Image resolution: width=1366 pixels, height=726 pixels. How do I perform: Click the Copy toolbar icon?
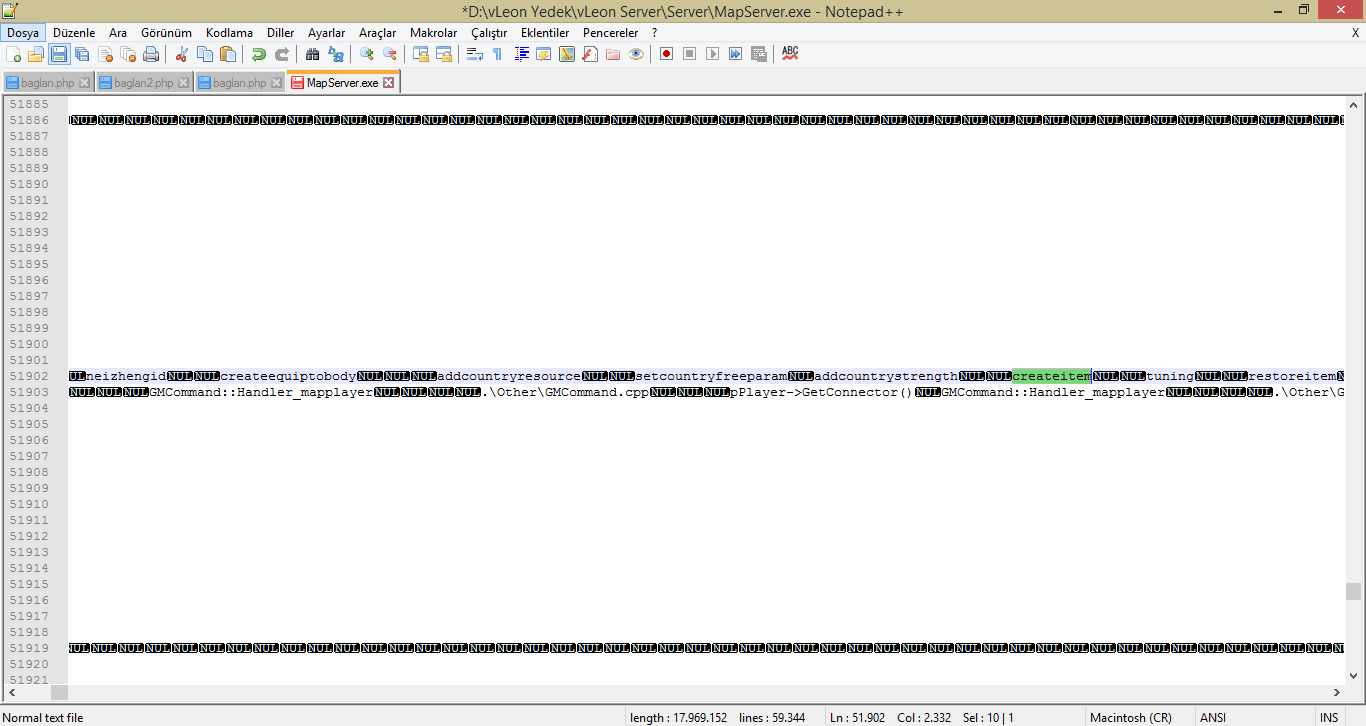coord(205,54)
